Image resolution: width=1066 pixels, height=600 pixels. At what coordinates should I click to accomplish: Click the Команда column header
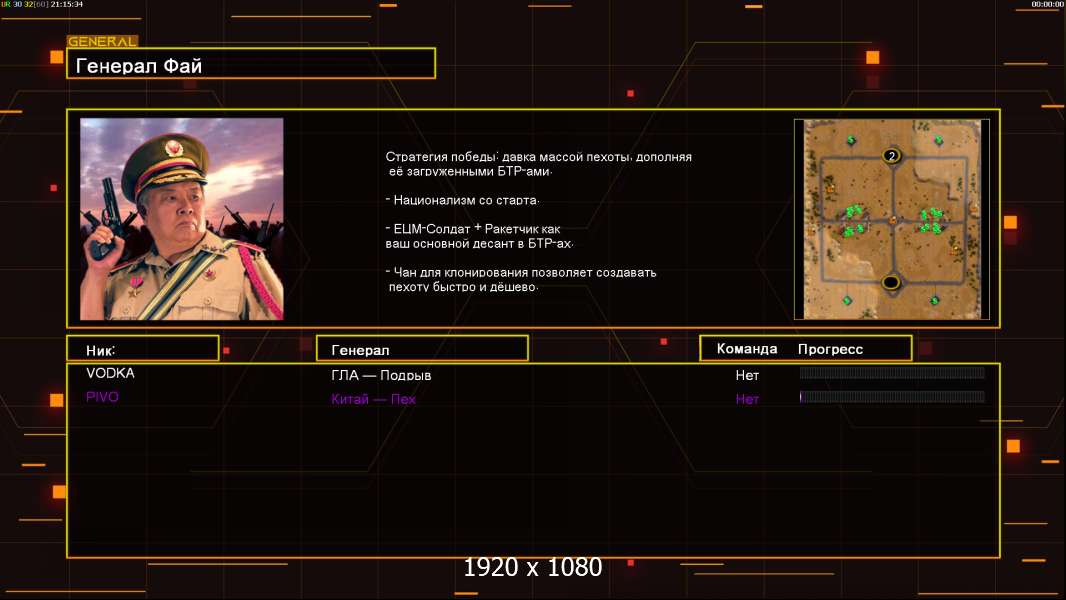[x=746, y=349]
